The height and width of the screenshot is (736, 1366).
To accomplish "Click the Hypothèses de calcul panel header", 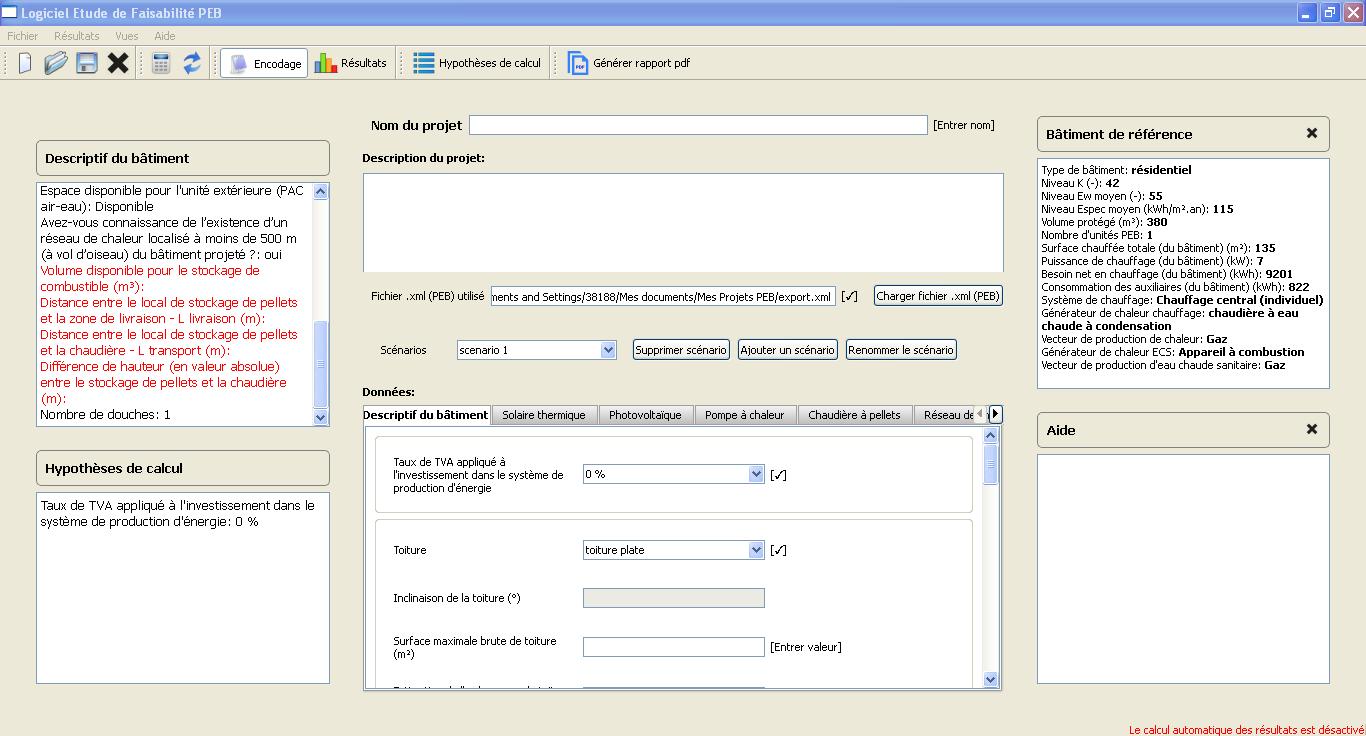I will [x=183, y=468].
